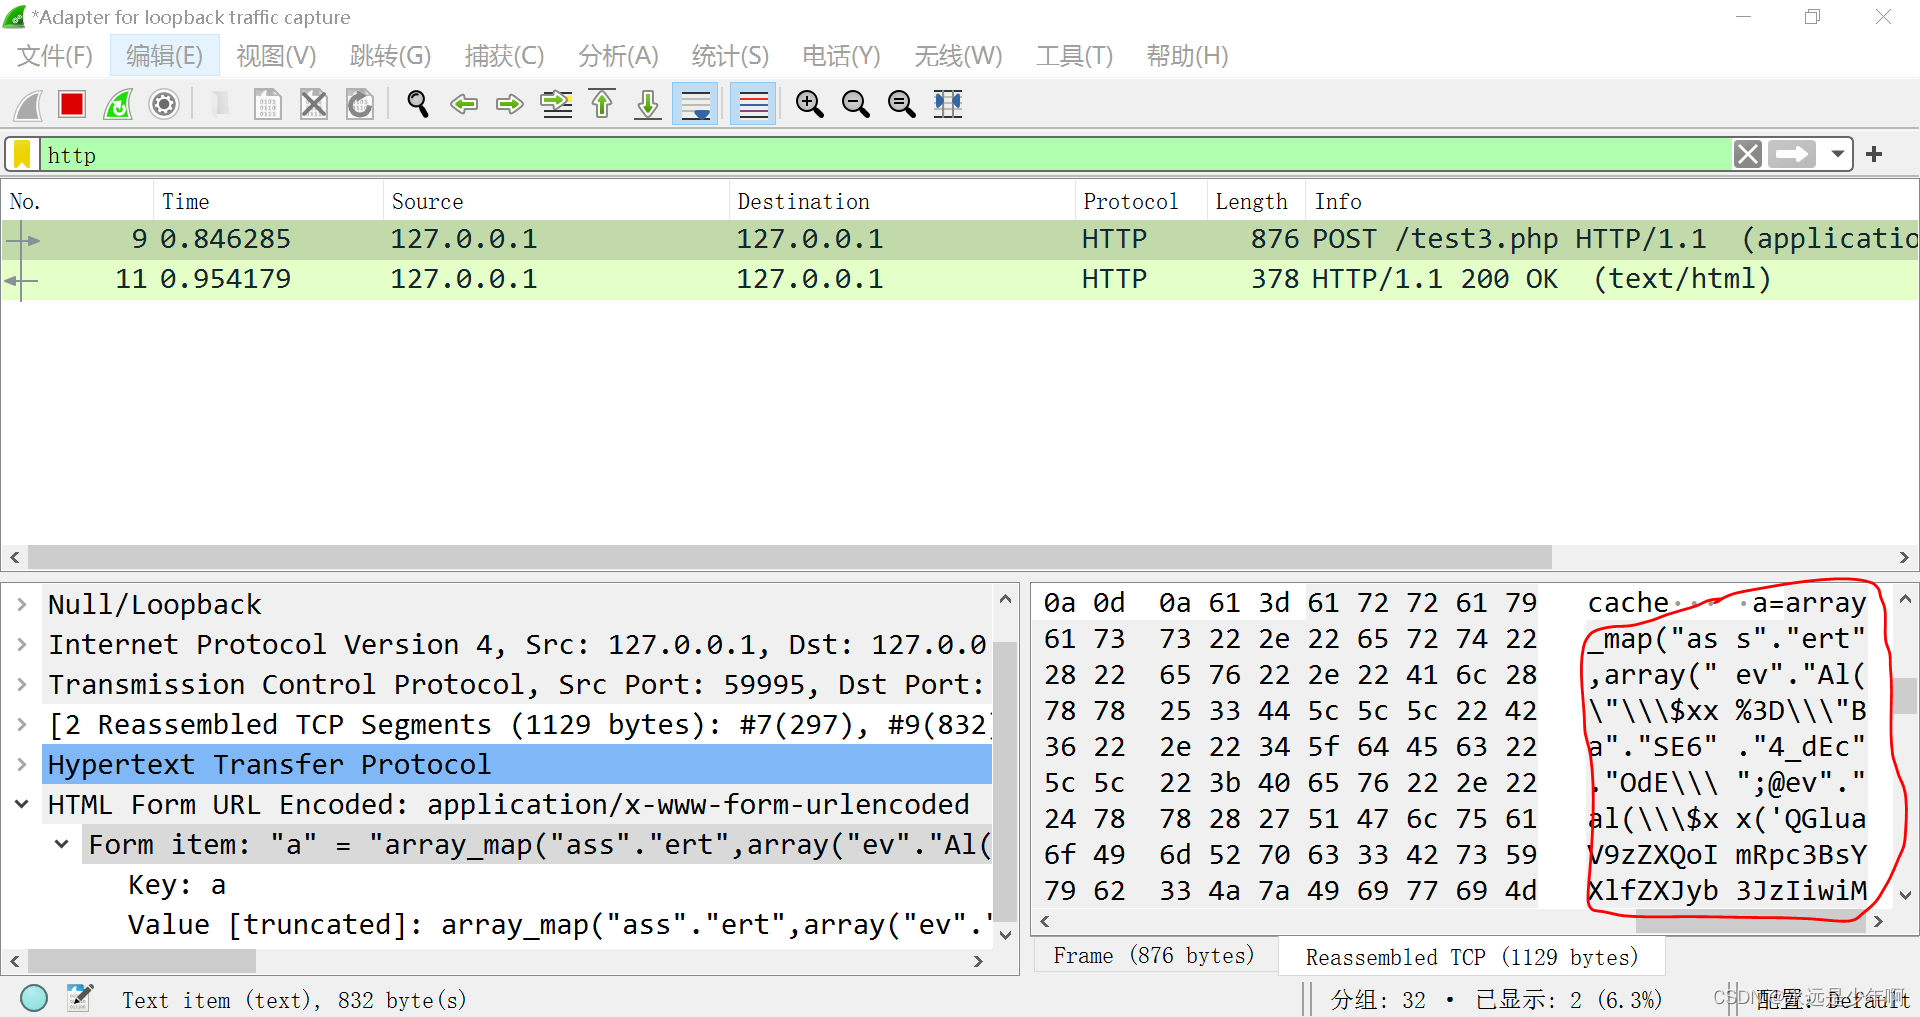
Task: Open the 电话(Y) menu
Action: [841, 56]
